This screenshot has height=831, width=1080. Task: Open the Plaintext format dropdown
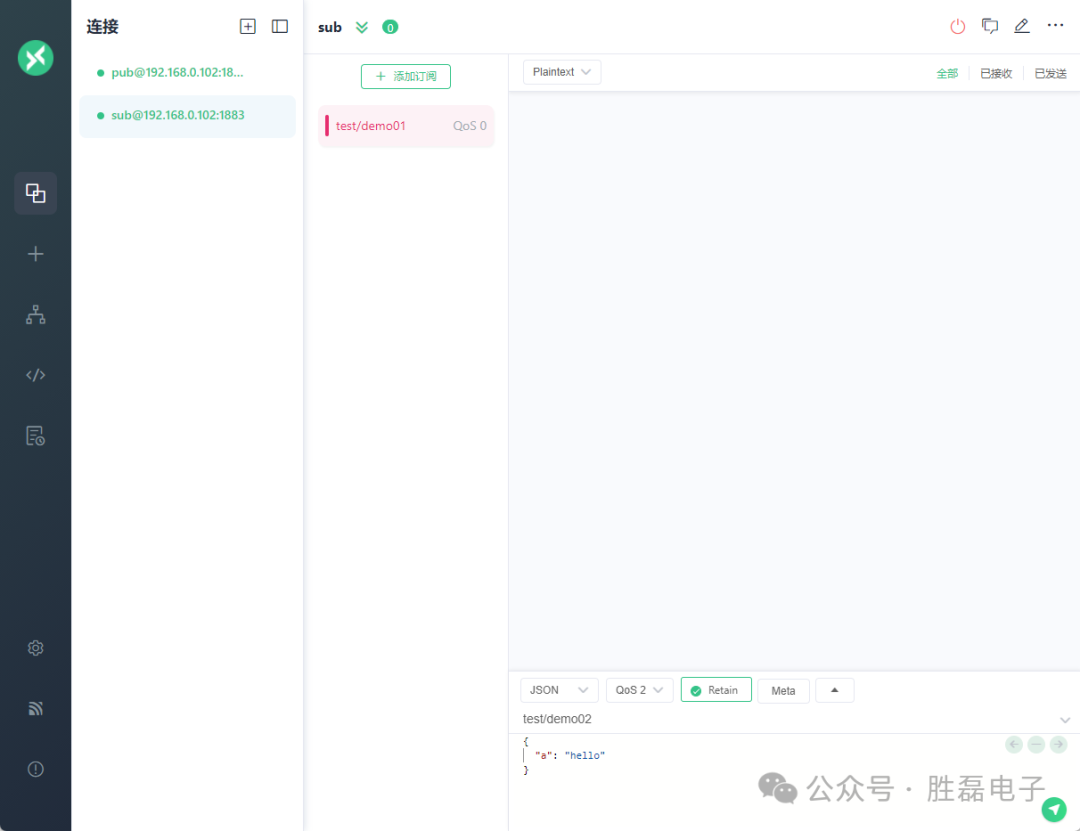coord(561,72)
